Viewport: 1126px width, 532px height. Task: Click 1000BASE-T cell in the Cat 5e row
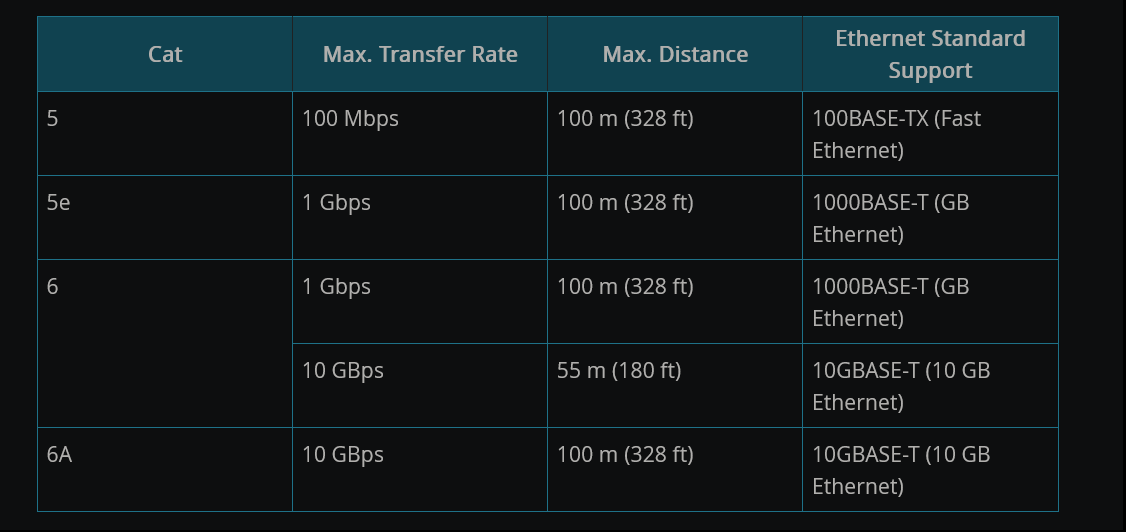point(930,218)
